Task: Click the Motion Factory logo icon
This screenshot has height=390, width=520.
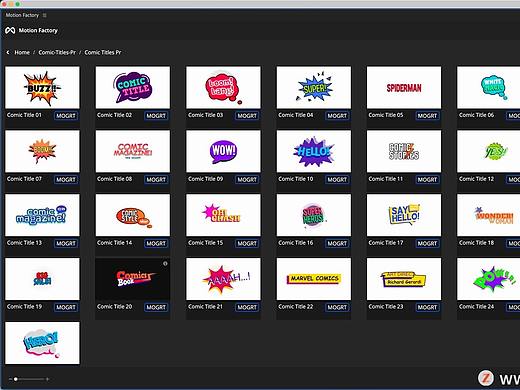Action: click(10, 31)
